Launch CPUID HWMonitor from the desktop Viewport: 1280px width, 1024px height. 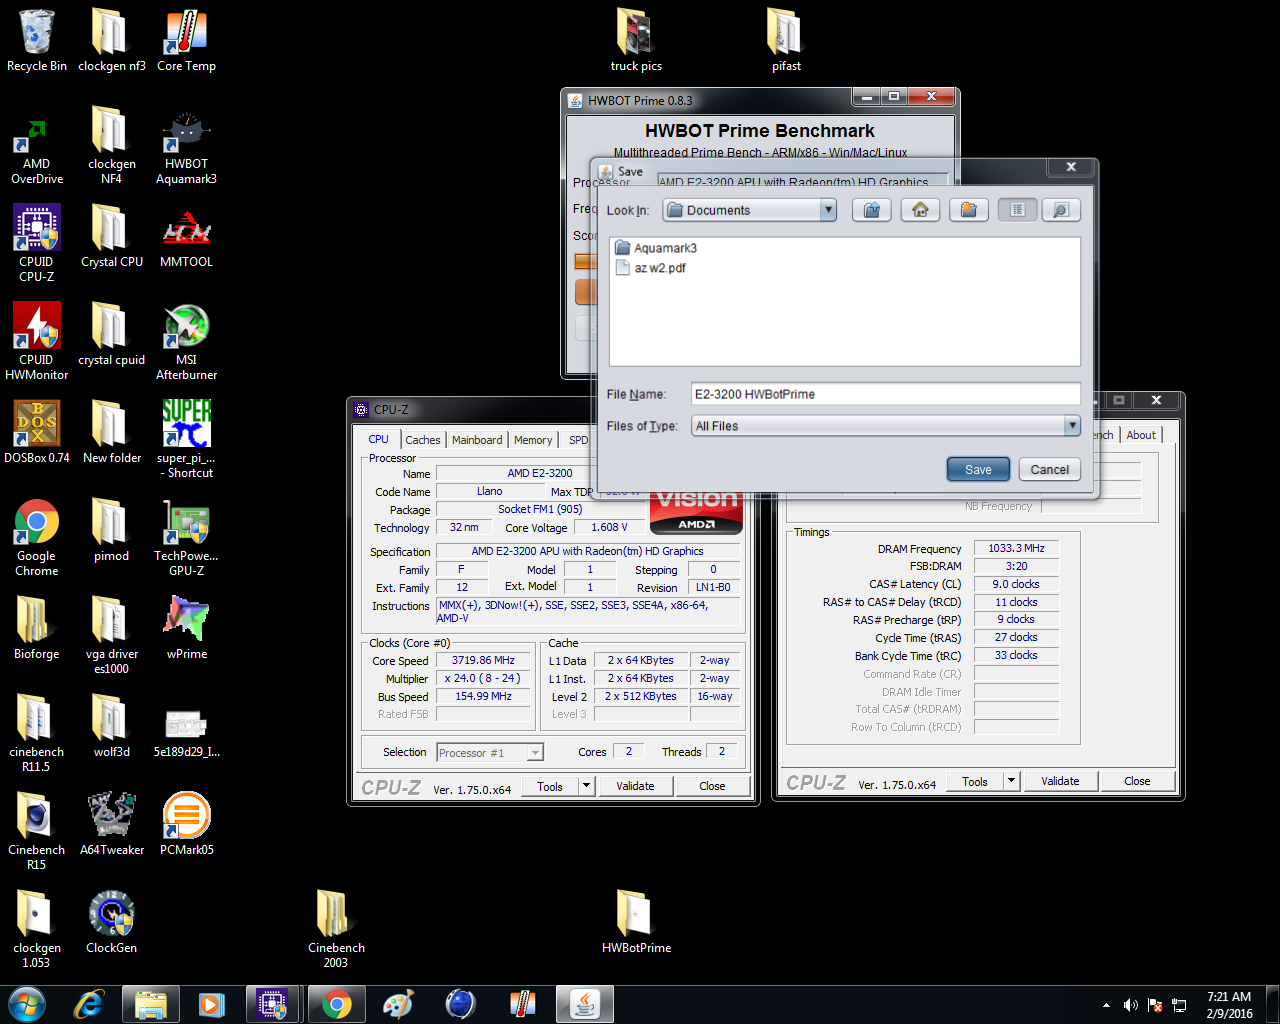click(x=37, y=341)
